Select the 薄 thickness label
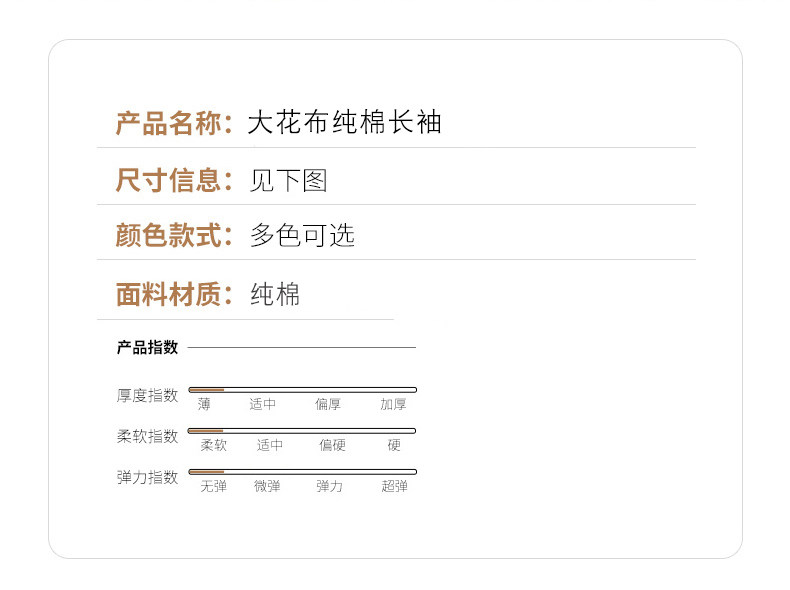 [x=204, y=404]
